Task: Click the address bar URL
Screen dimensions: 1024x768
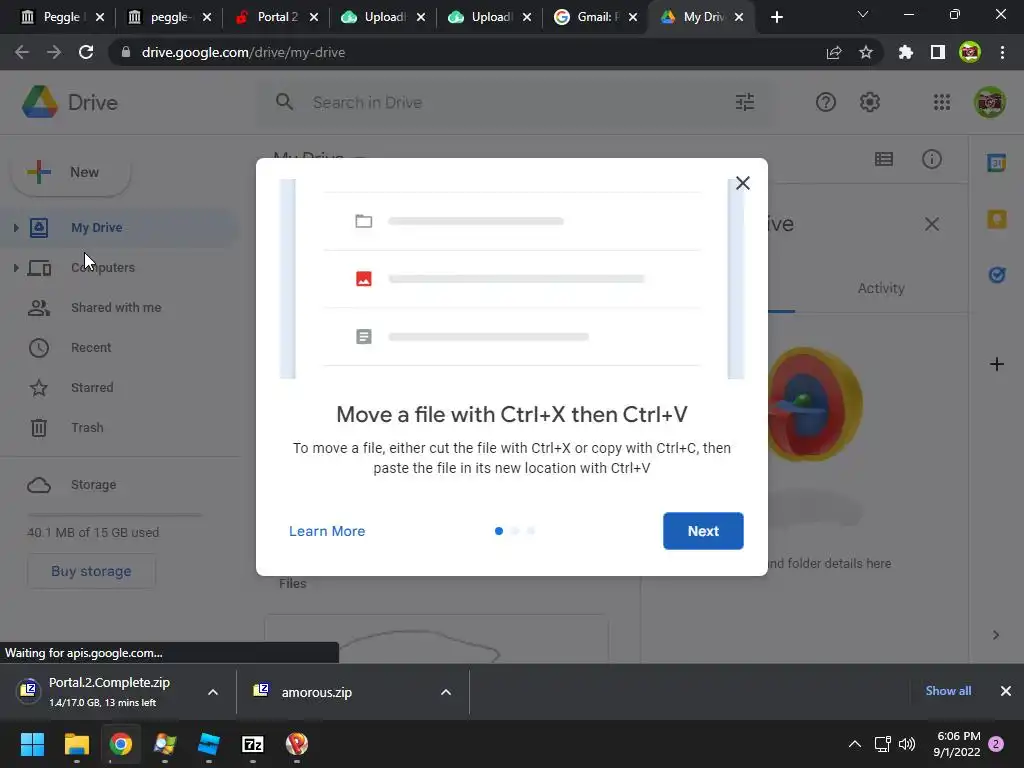Action: [x=243, y=52]
